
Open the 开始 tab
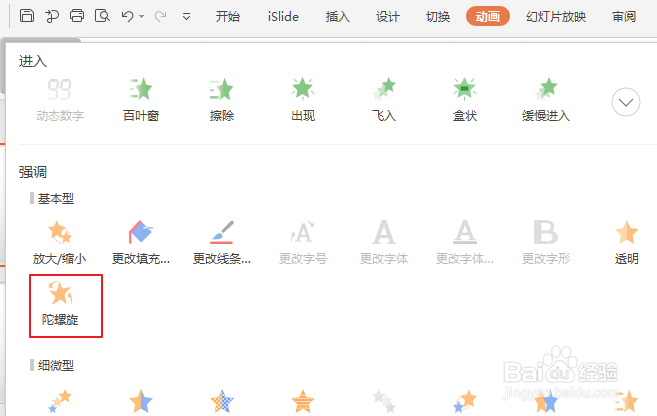[228, 16]
